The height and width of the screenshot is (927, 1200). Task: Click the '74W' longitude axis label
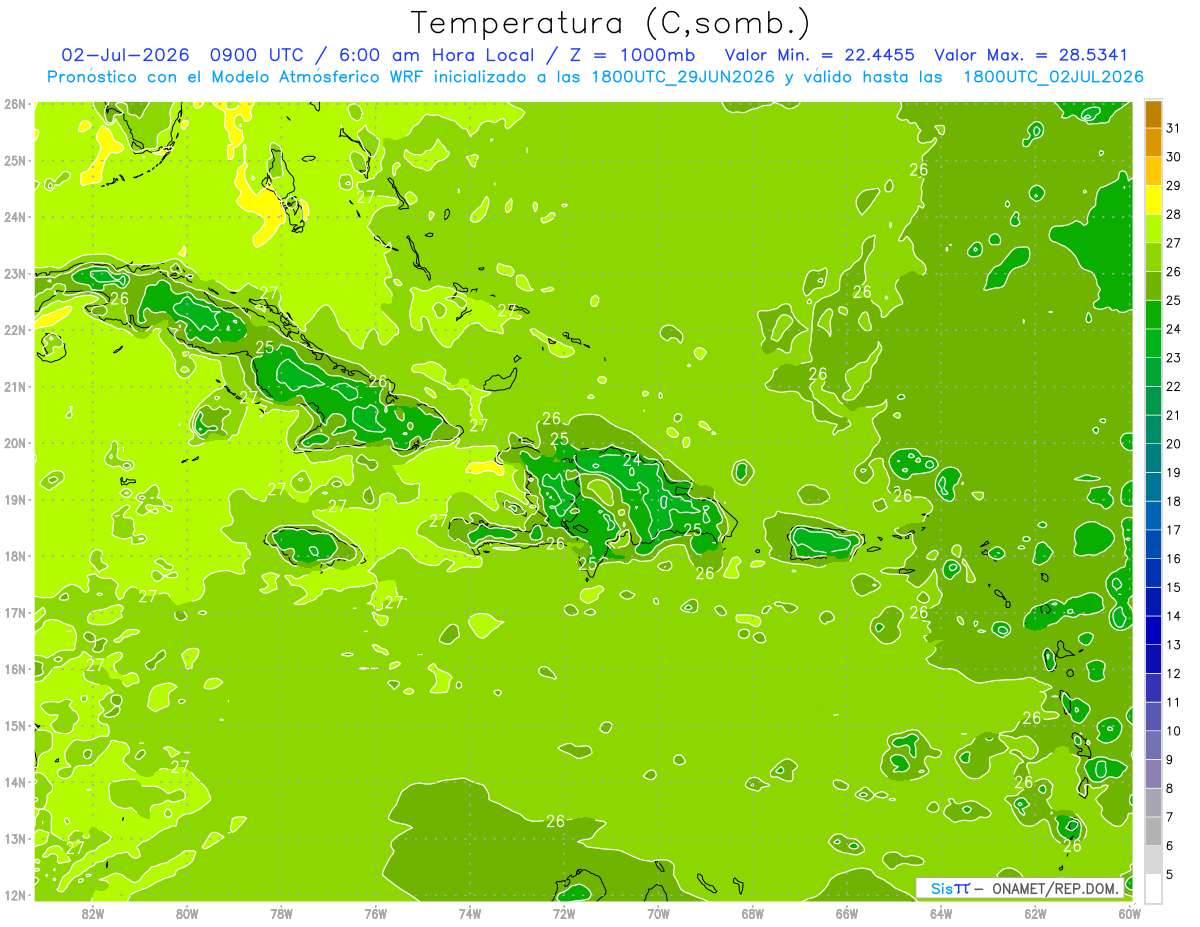pos(469,913)
